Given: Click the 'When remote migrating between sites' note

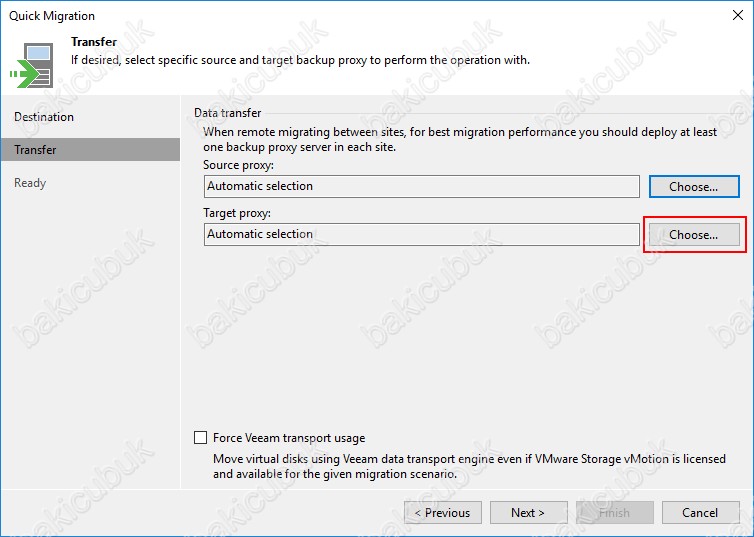Looking at the screenshot, I should 460,139.
